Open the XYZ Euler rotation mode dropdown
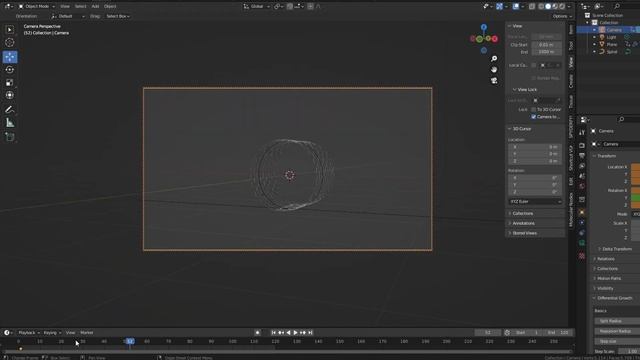The image size is (640, 360). click(535, 202)
